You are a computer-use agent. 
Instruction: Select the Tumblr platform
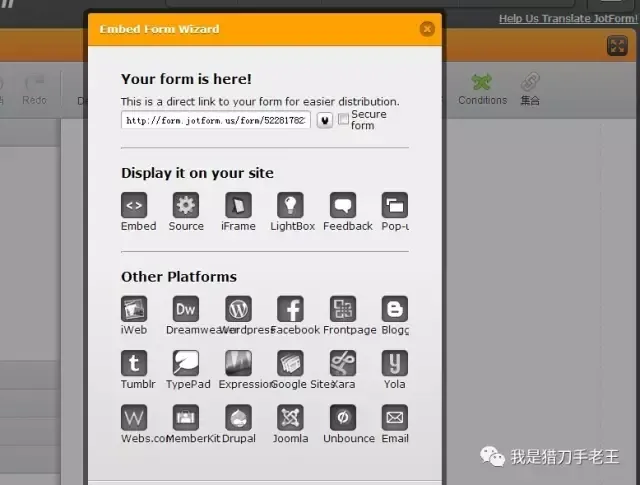134,363
